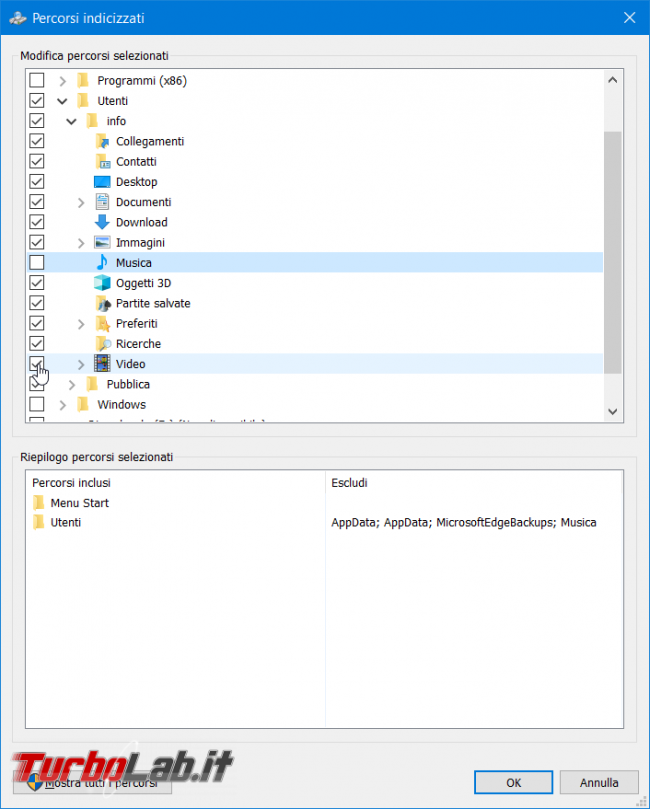Click the Programmi (x86) folder icon
The width and height of the screenshot is (650, 809).
83,80
